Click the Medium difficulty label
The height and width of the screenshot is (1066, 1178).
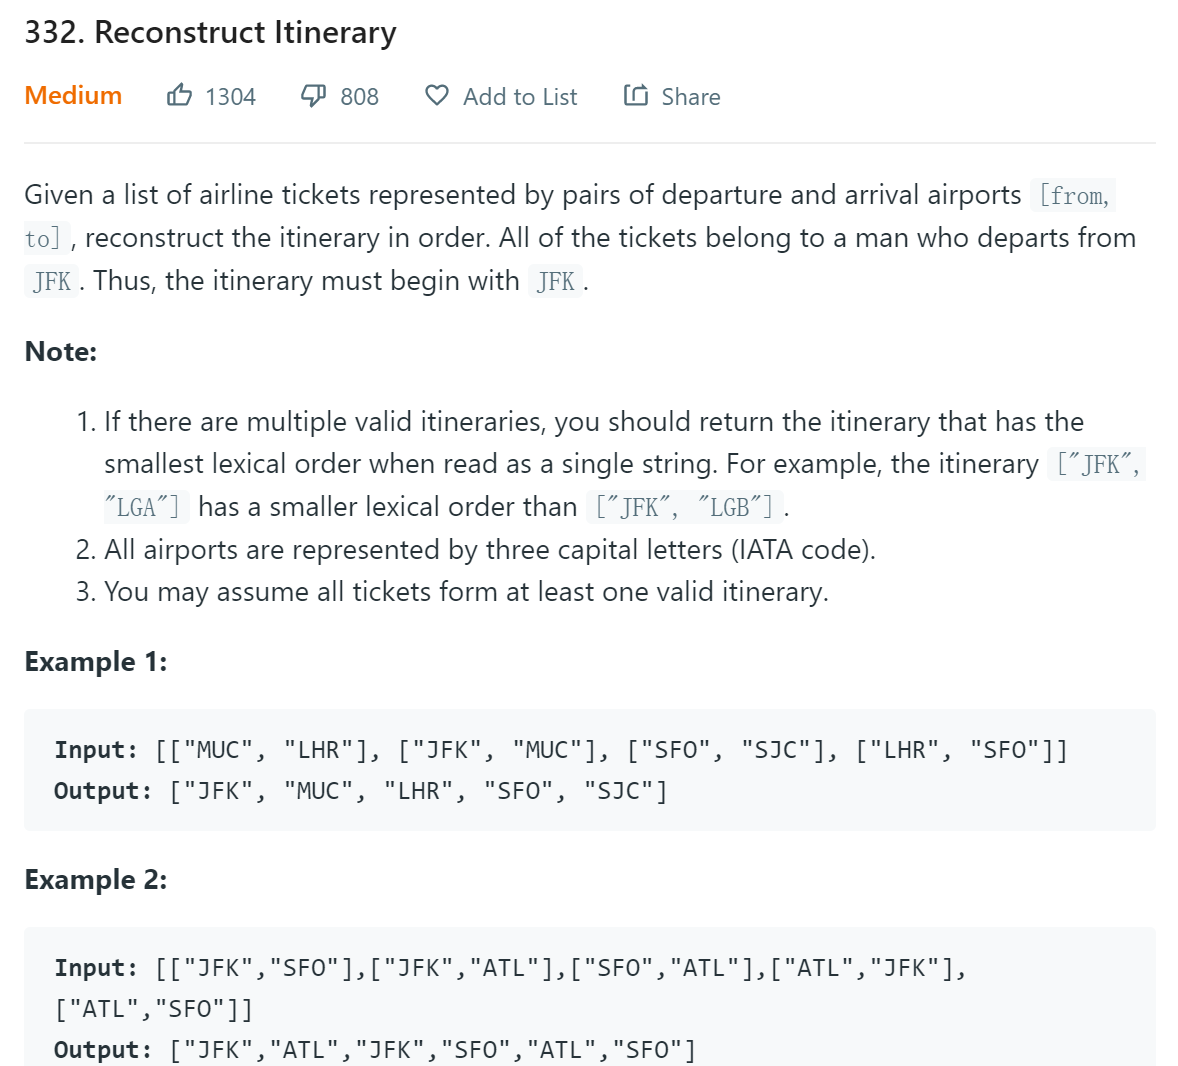click(73, 95)
